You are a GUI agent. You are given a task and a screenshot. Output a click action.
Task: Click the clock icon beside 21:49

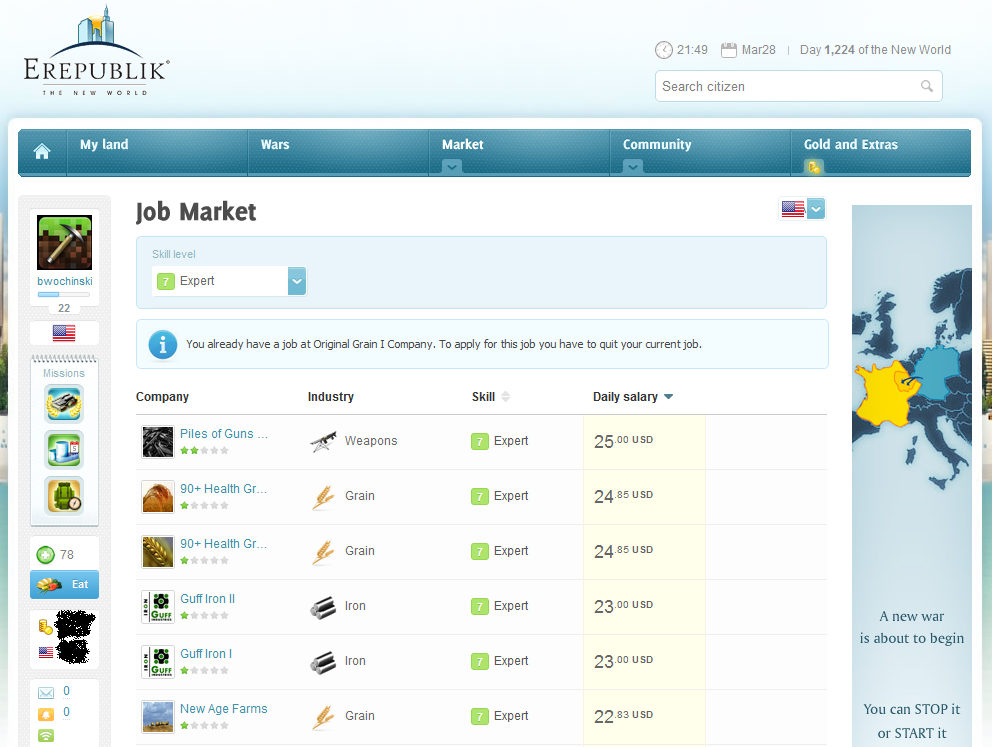664,50
